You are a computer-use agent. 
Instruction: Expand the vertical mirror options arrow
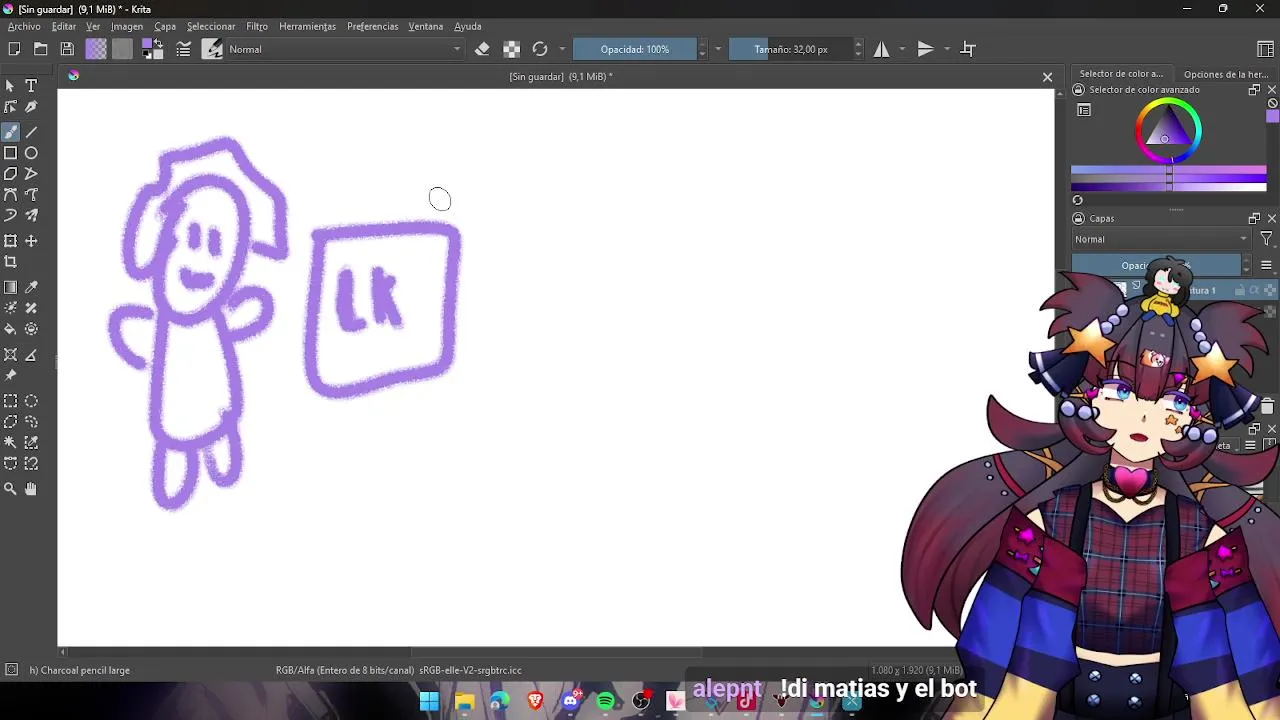[946, 49]
